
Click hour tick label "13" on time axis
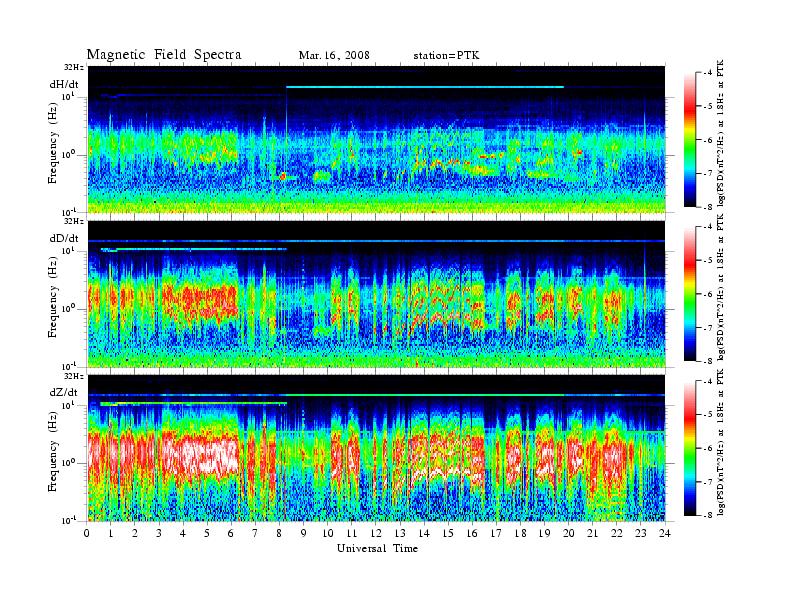point(400,534)
